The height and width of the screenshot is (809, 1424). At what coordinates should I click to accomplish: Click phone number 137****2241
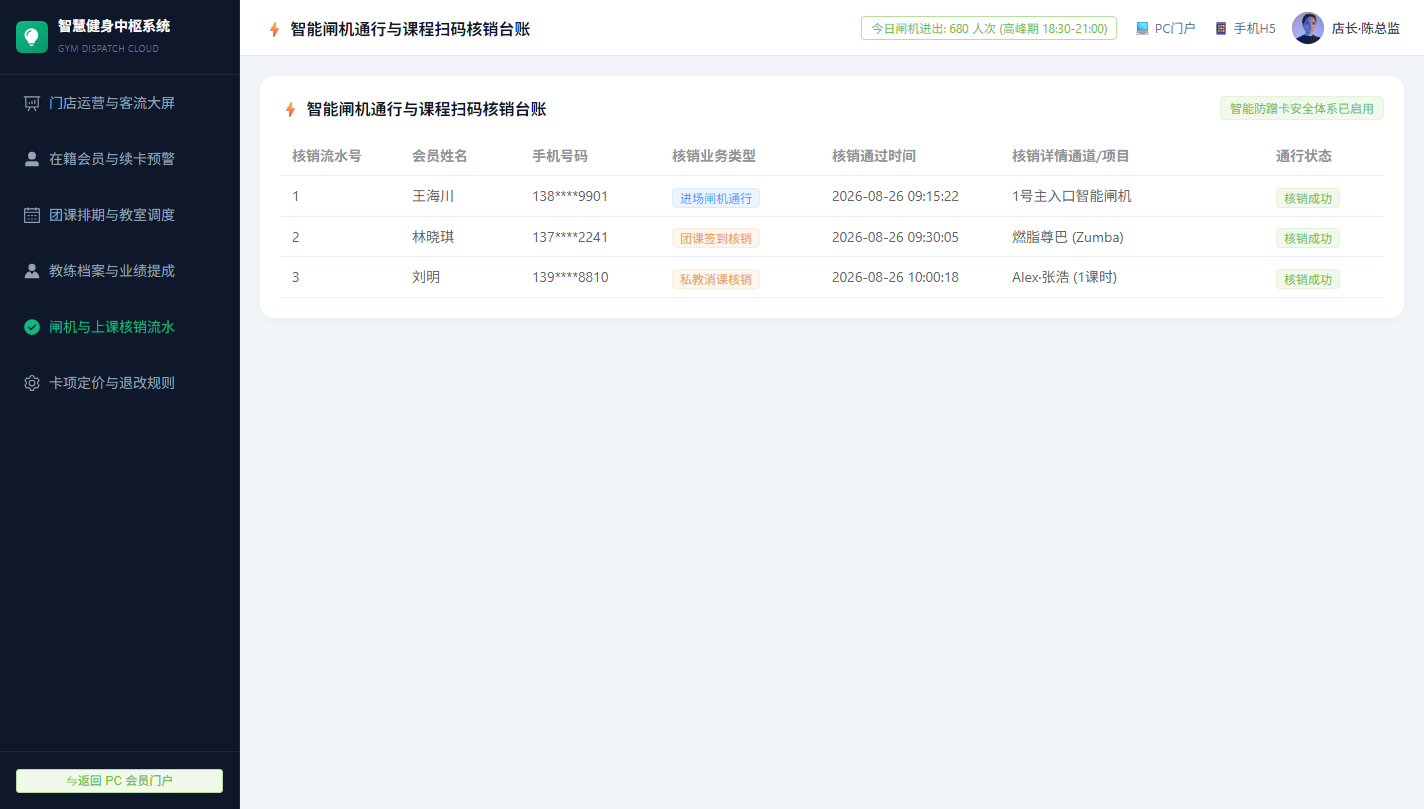(570, 237)
